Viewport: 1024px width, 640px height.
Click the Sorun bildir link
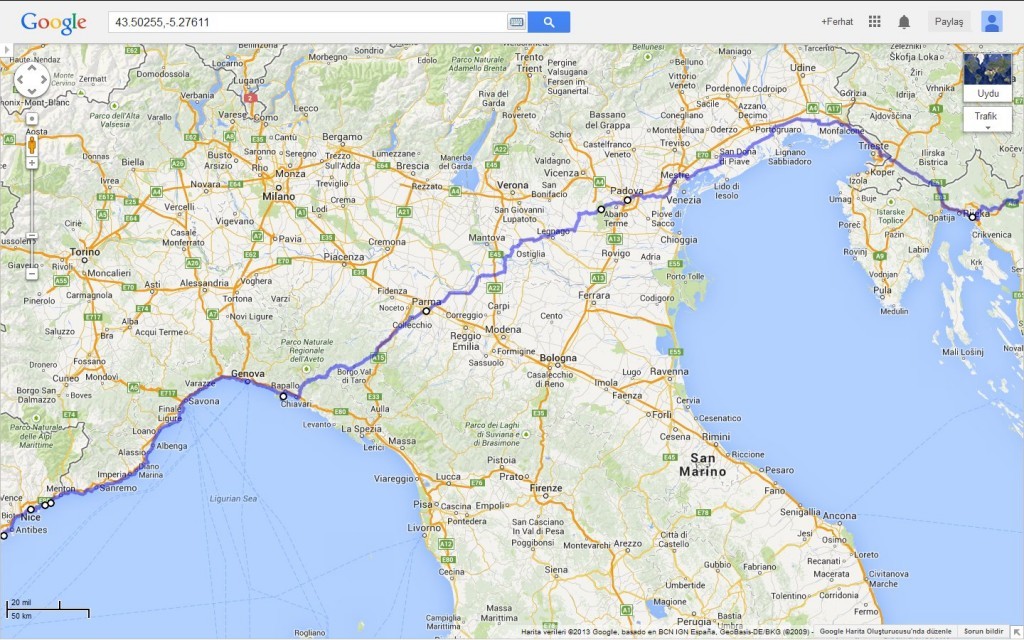click(x=983, y=632)
